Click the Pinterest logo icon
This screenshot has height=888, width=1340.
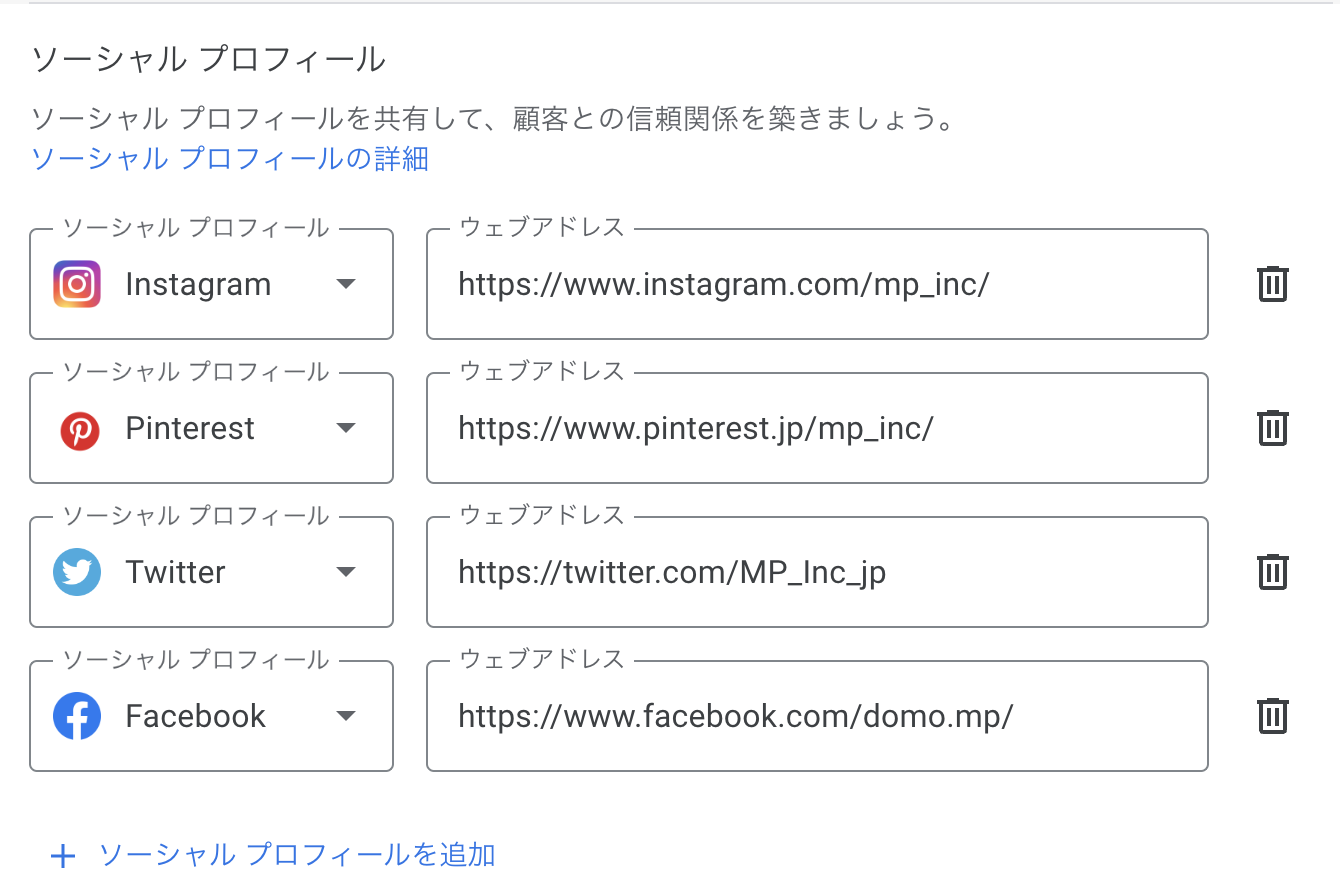tap(79, 431)
